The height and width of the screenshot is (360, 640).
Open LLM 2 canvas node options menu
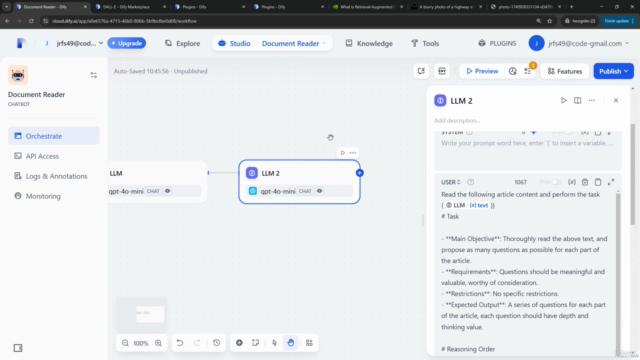(353, 153)
